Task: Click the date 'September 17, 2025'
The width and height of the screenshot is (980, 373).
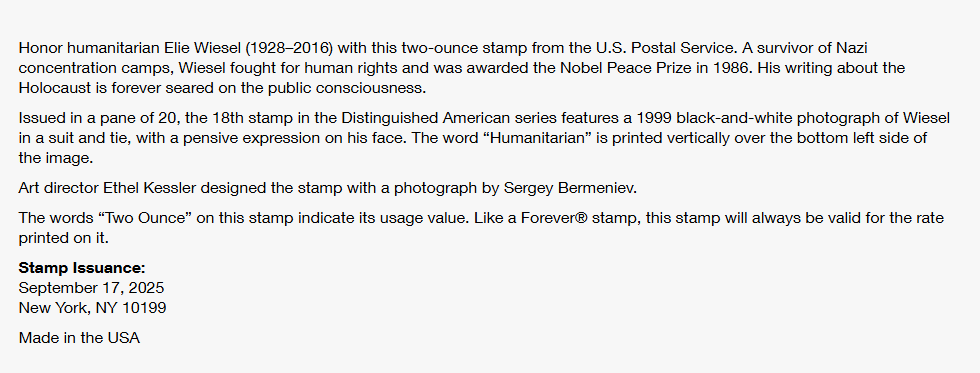Action: 92,288
